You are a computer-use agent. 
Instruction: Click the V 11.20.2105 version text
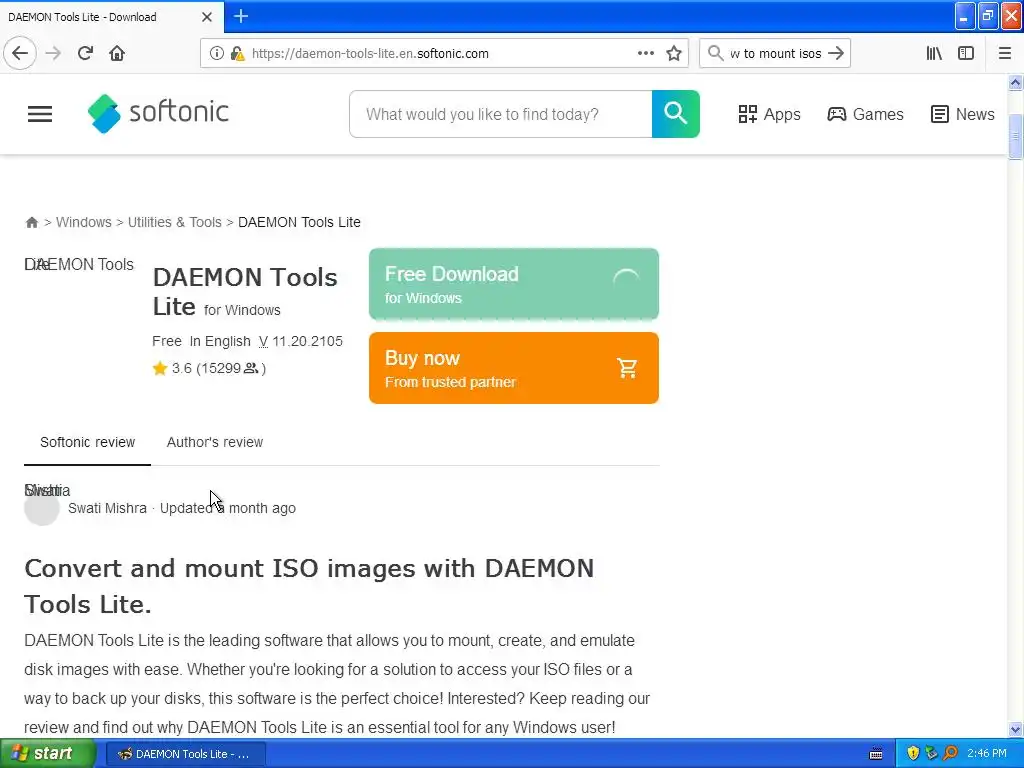pyautogui.click(x=300, y=342)
